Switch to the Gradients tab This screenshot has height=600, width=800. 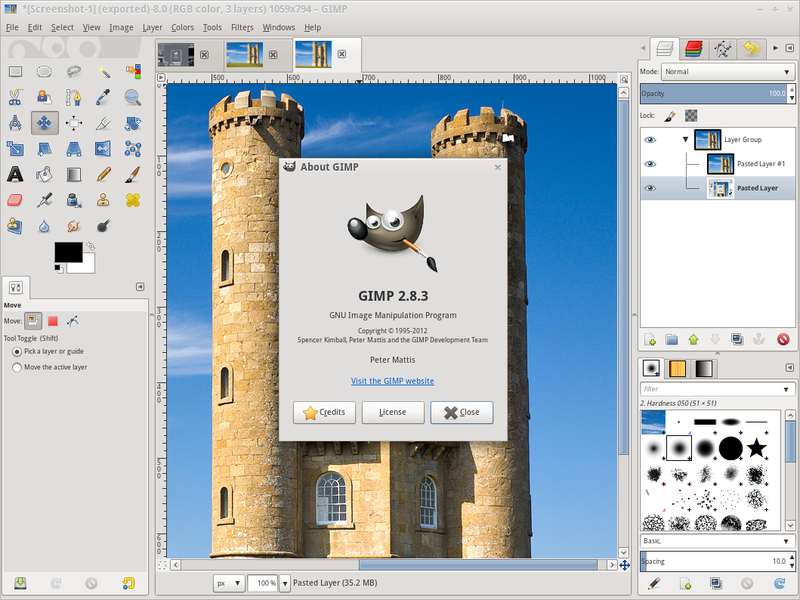pos(704,368)
